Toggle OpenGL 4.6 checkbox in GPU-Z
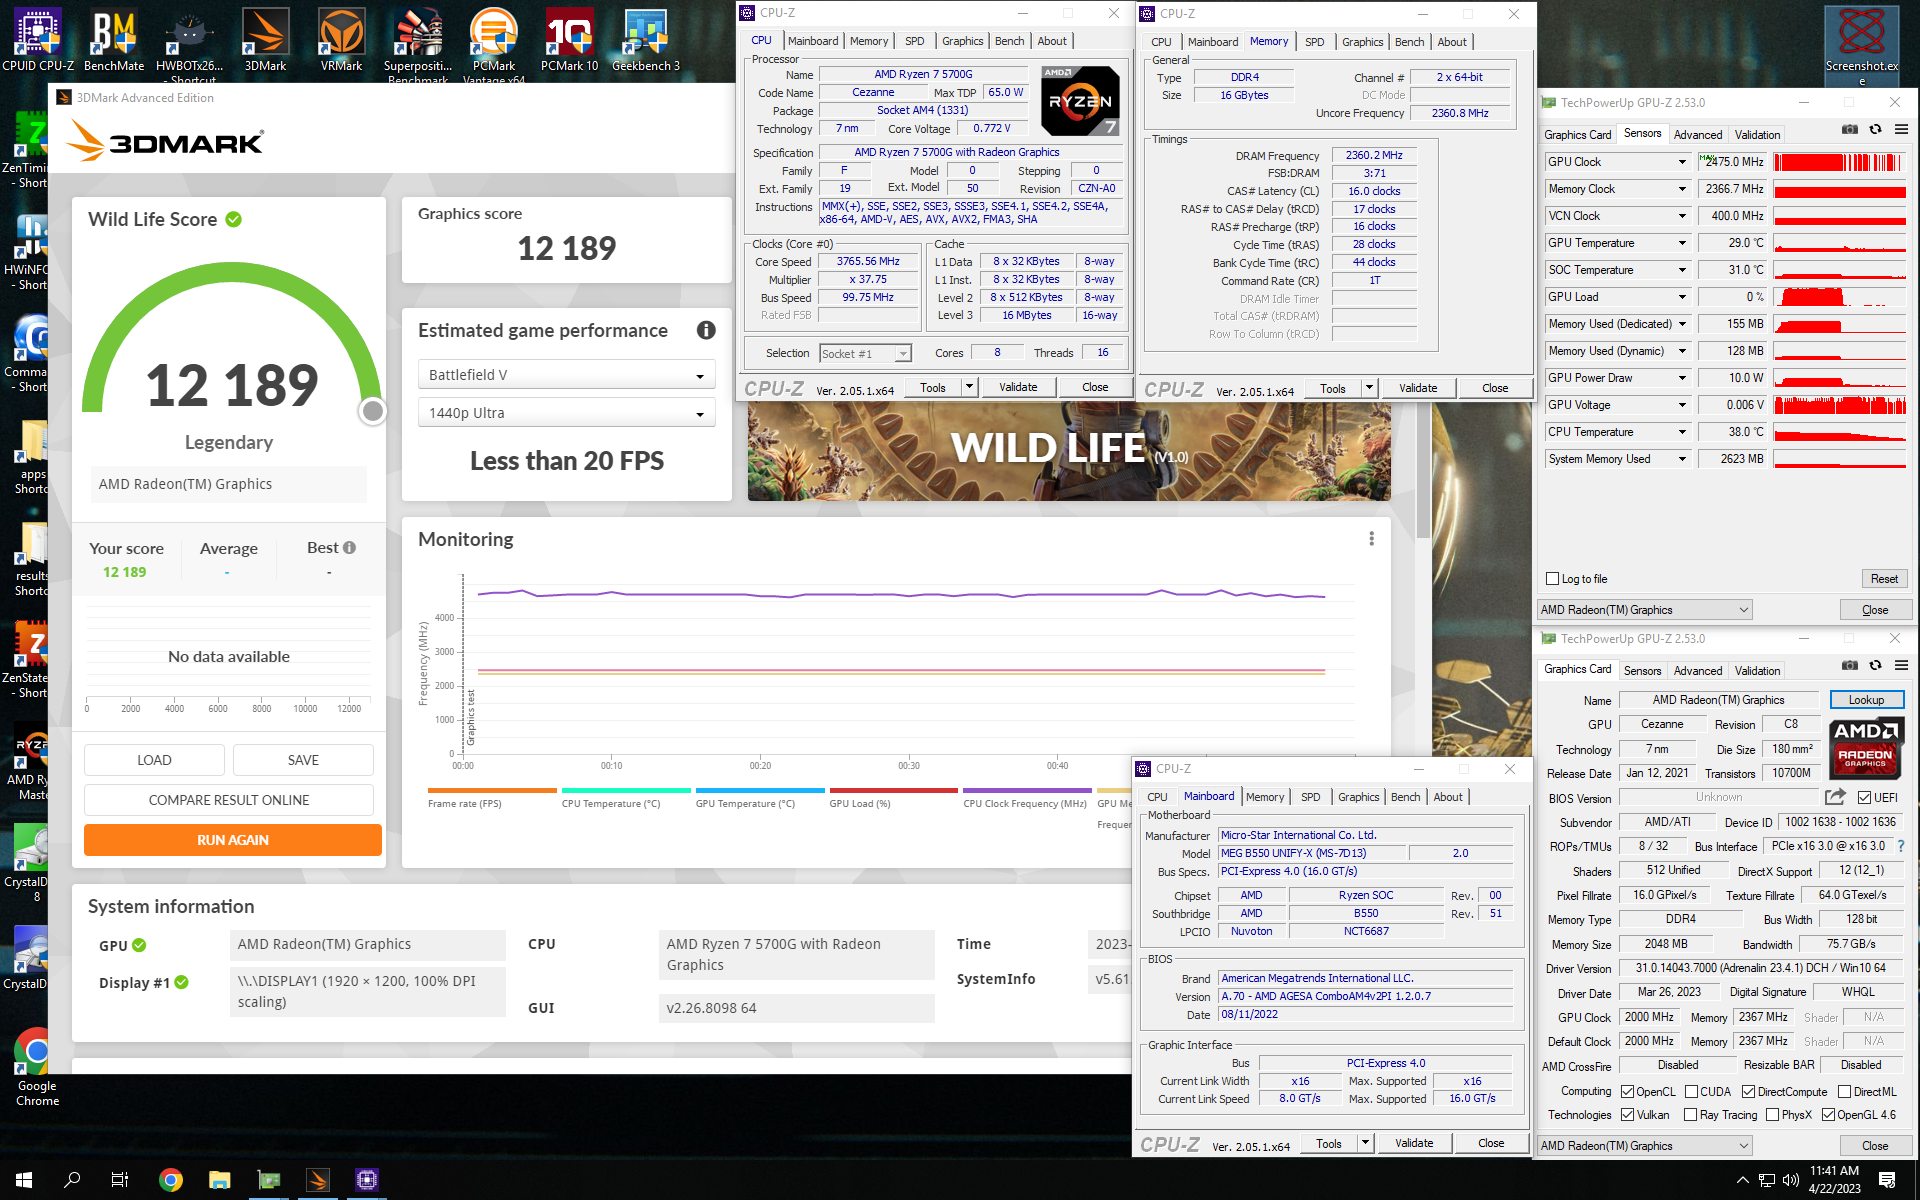1920x1200 pixels. pos(1828,1115)
